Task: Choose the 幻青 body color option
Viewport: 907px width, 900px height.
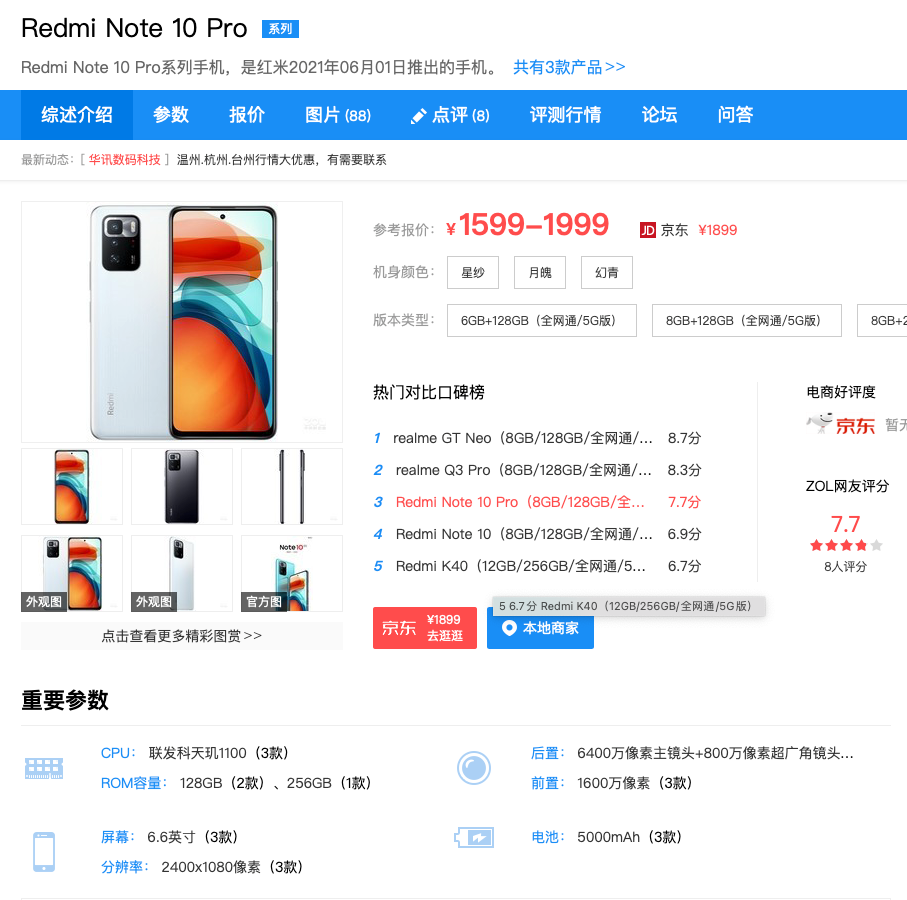Action: (x=607, y=272)
